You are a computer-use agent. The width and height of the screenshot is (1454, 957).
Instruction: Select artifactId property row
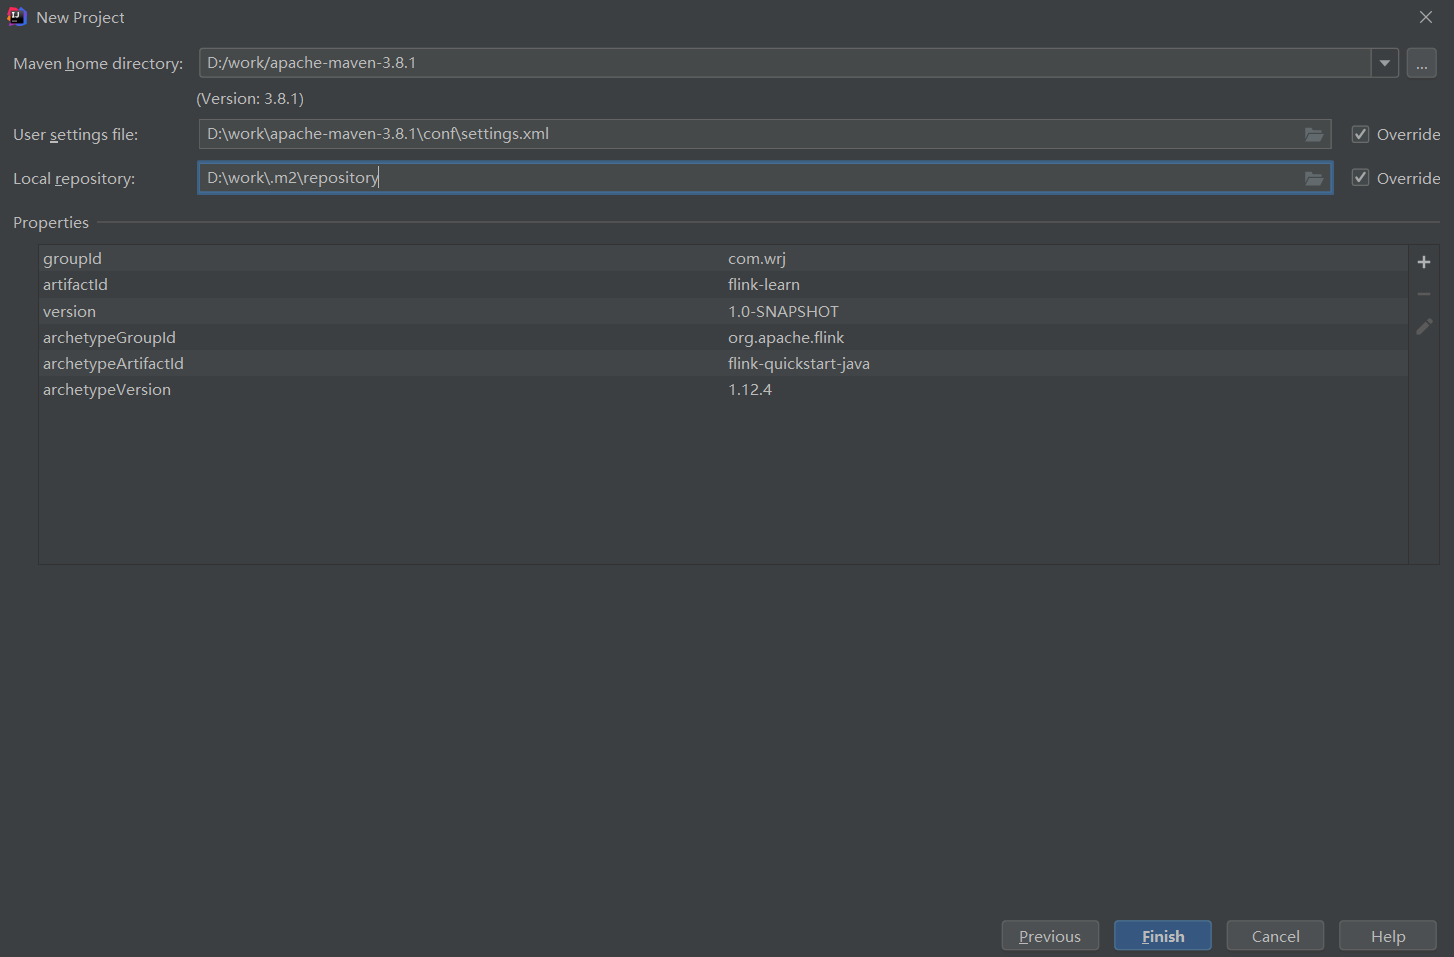(x=723, y=284)
